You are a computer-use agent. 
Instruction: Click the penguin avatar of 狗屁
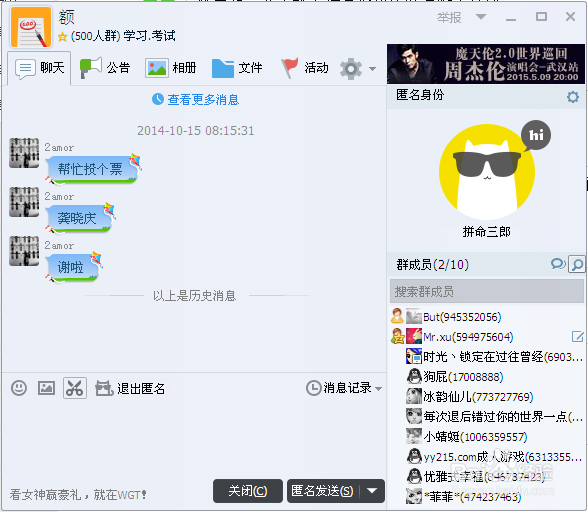click(414, 376)
